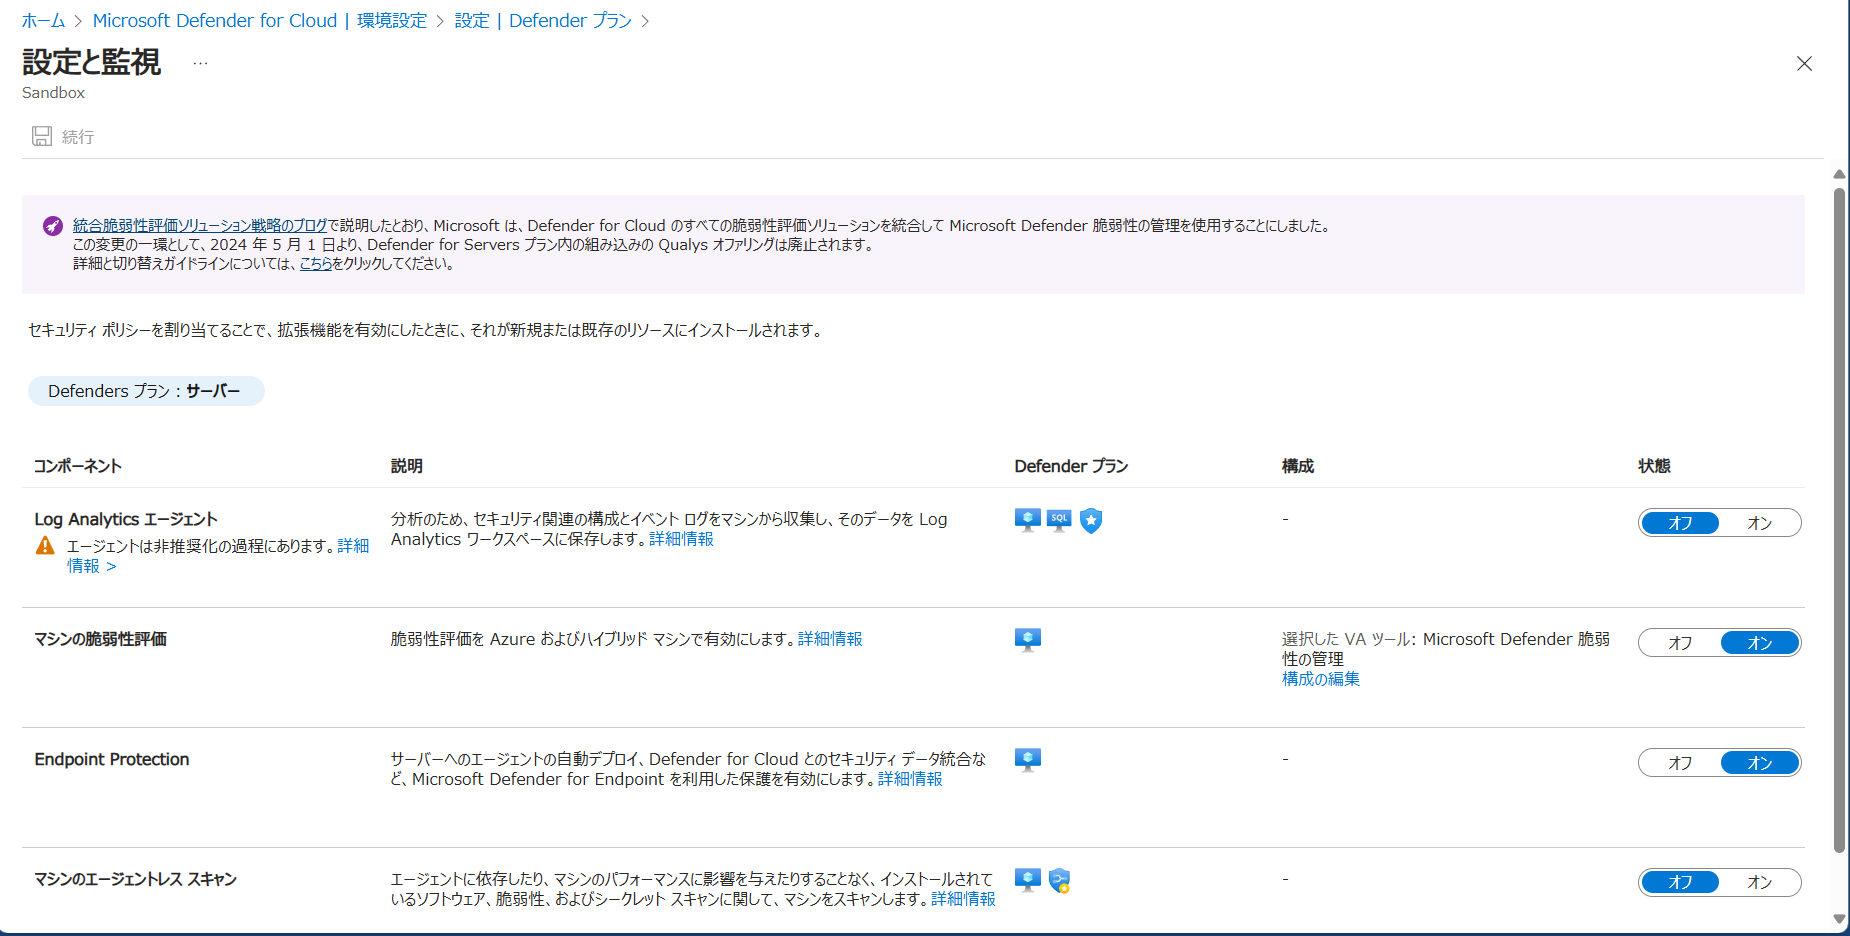This screenshot has height=936, width=1850.
Task: Click the Defenders プラン: サーバー pill
Action: coord(146,391)
